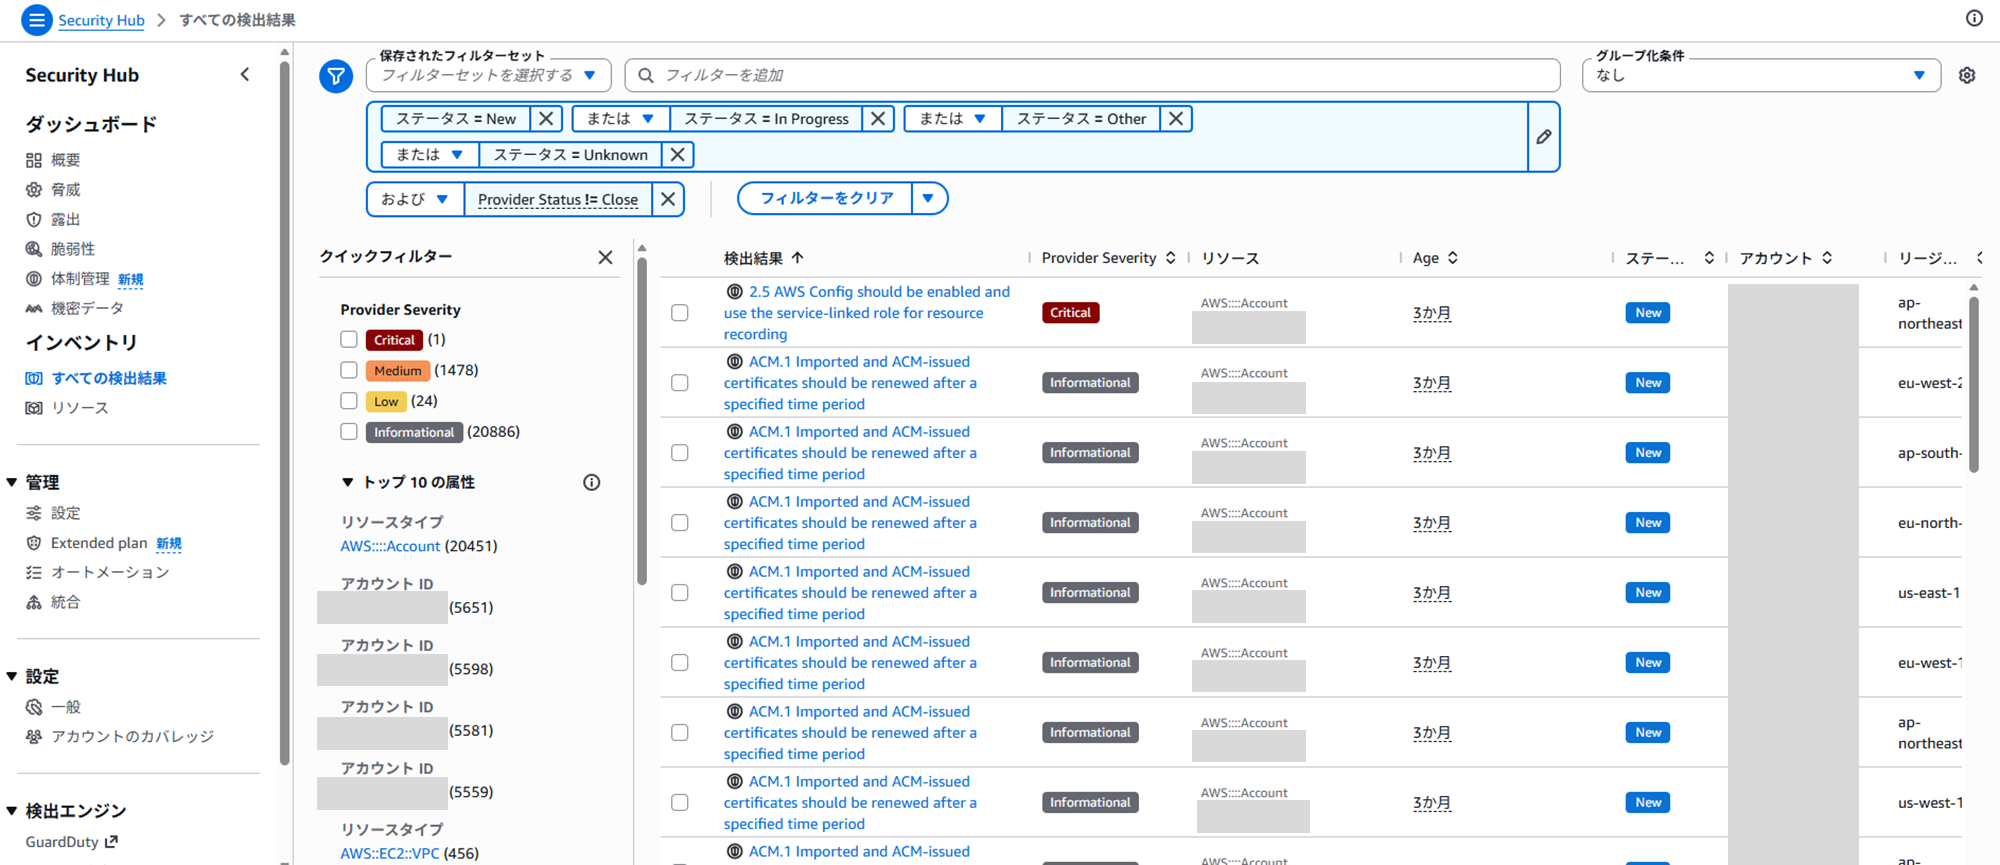Viewport: 2000px width, 865px height.
Task: Open the hamburger navigation menu icon
Action: tap(36, 20)
